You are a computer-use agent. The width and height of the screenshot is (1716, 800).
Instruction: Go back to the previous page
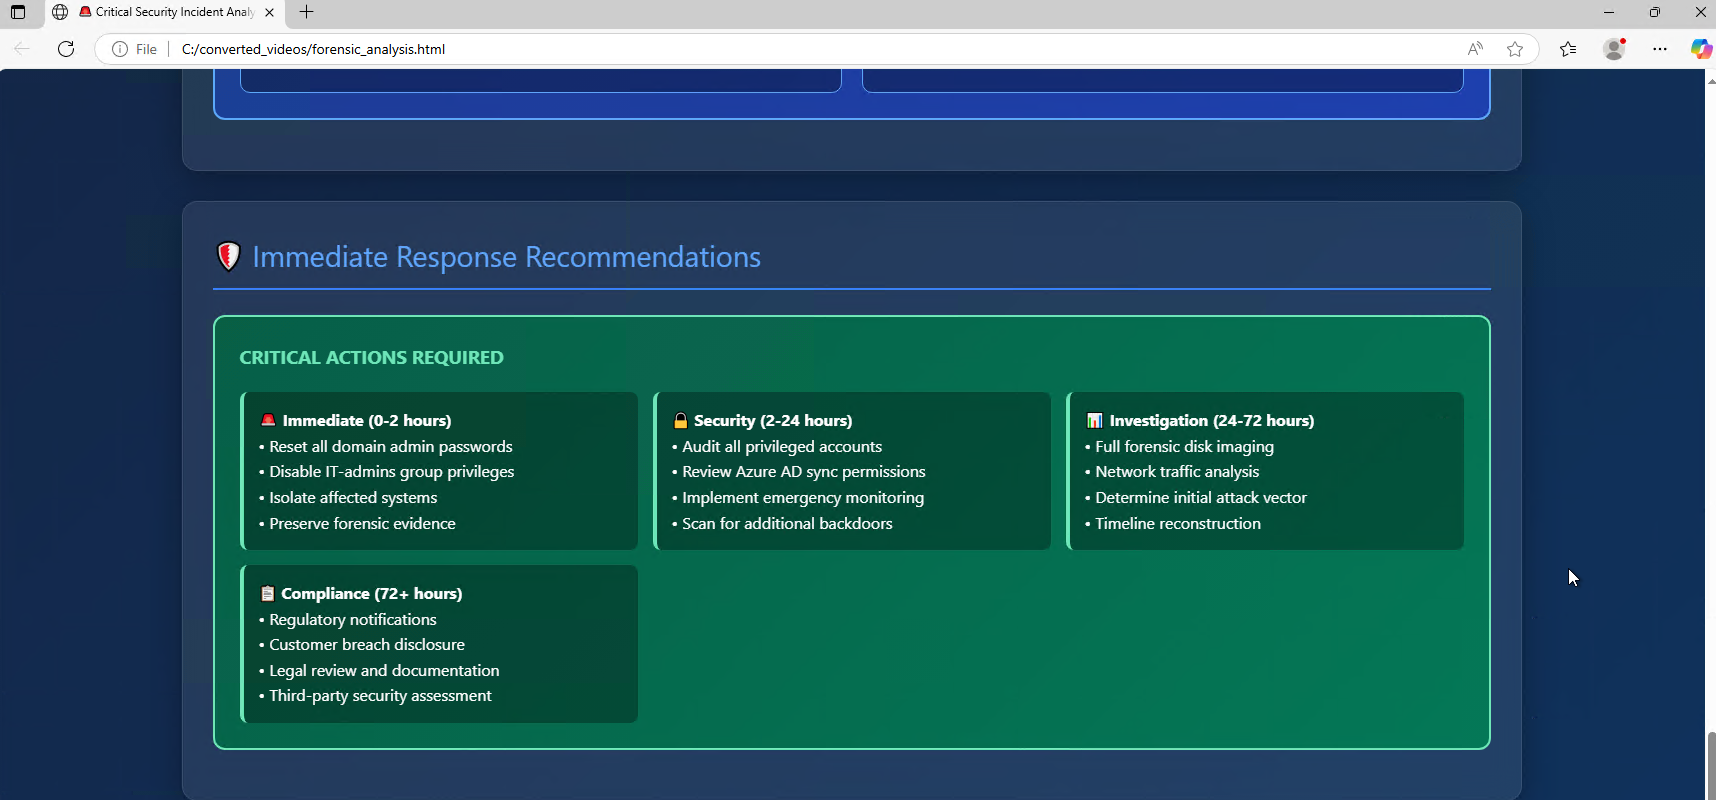pos(22,49)
